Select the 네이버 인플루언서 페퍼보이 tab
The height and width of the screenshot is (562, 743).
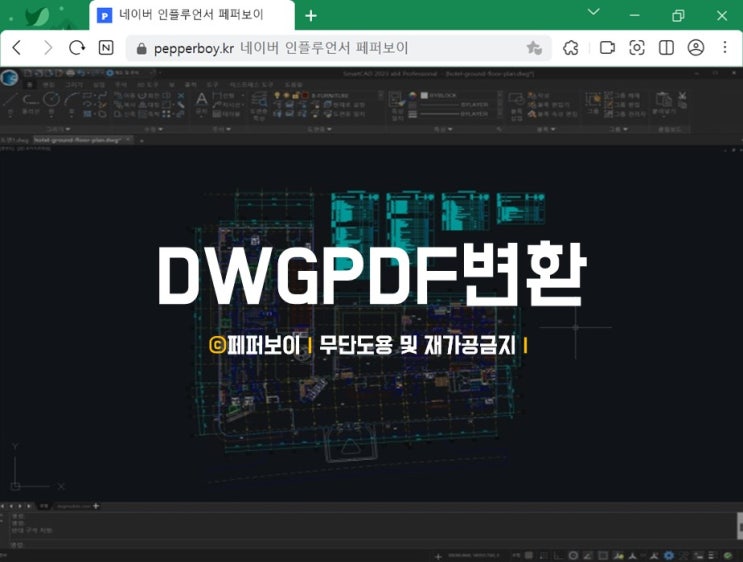coord(192,15)
